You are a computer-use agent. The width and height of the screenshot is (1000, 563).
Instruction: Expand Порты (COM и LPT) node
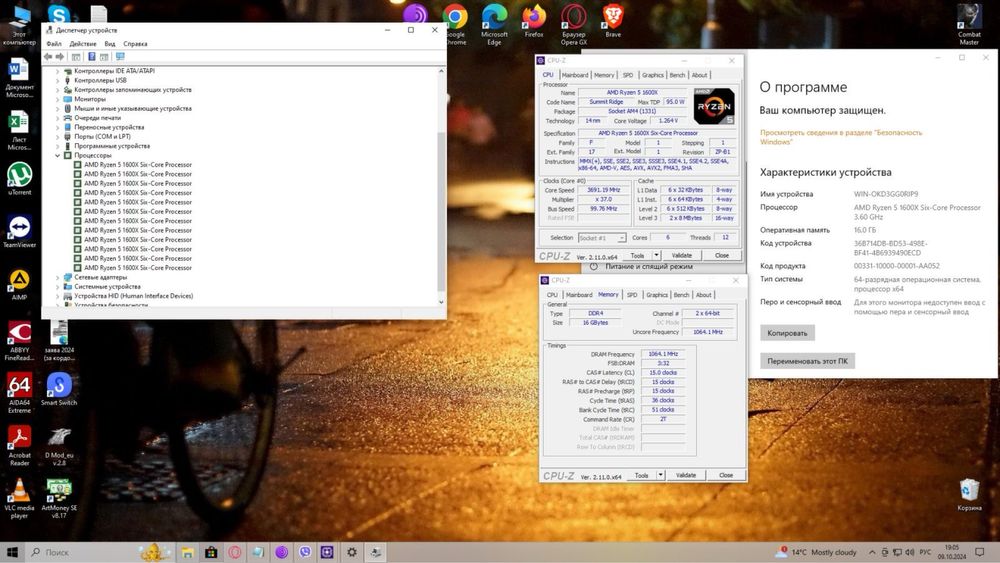[57, 136]
